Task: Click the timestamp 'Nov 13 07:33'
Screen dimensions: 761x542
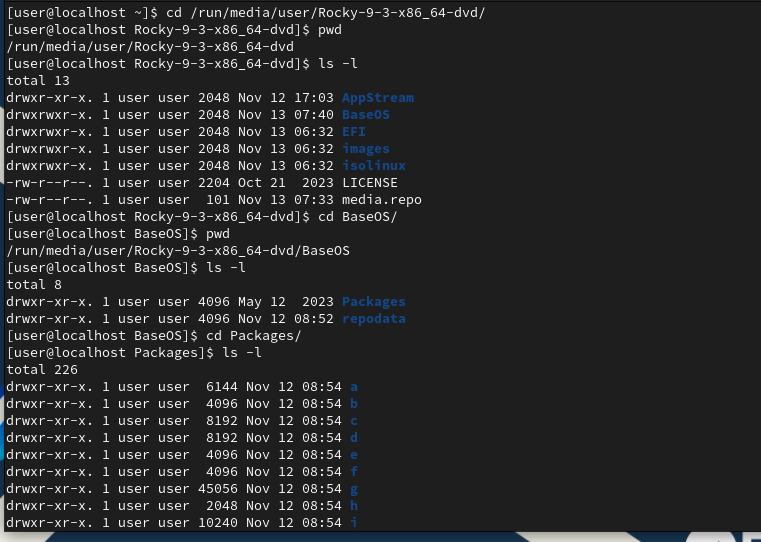Action: pos(286,200)
